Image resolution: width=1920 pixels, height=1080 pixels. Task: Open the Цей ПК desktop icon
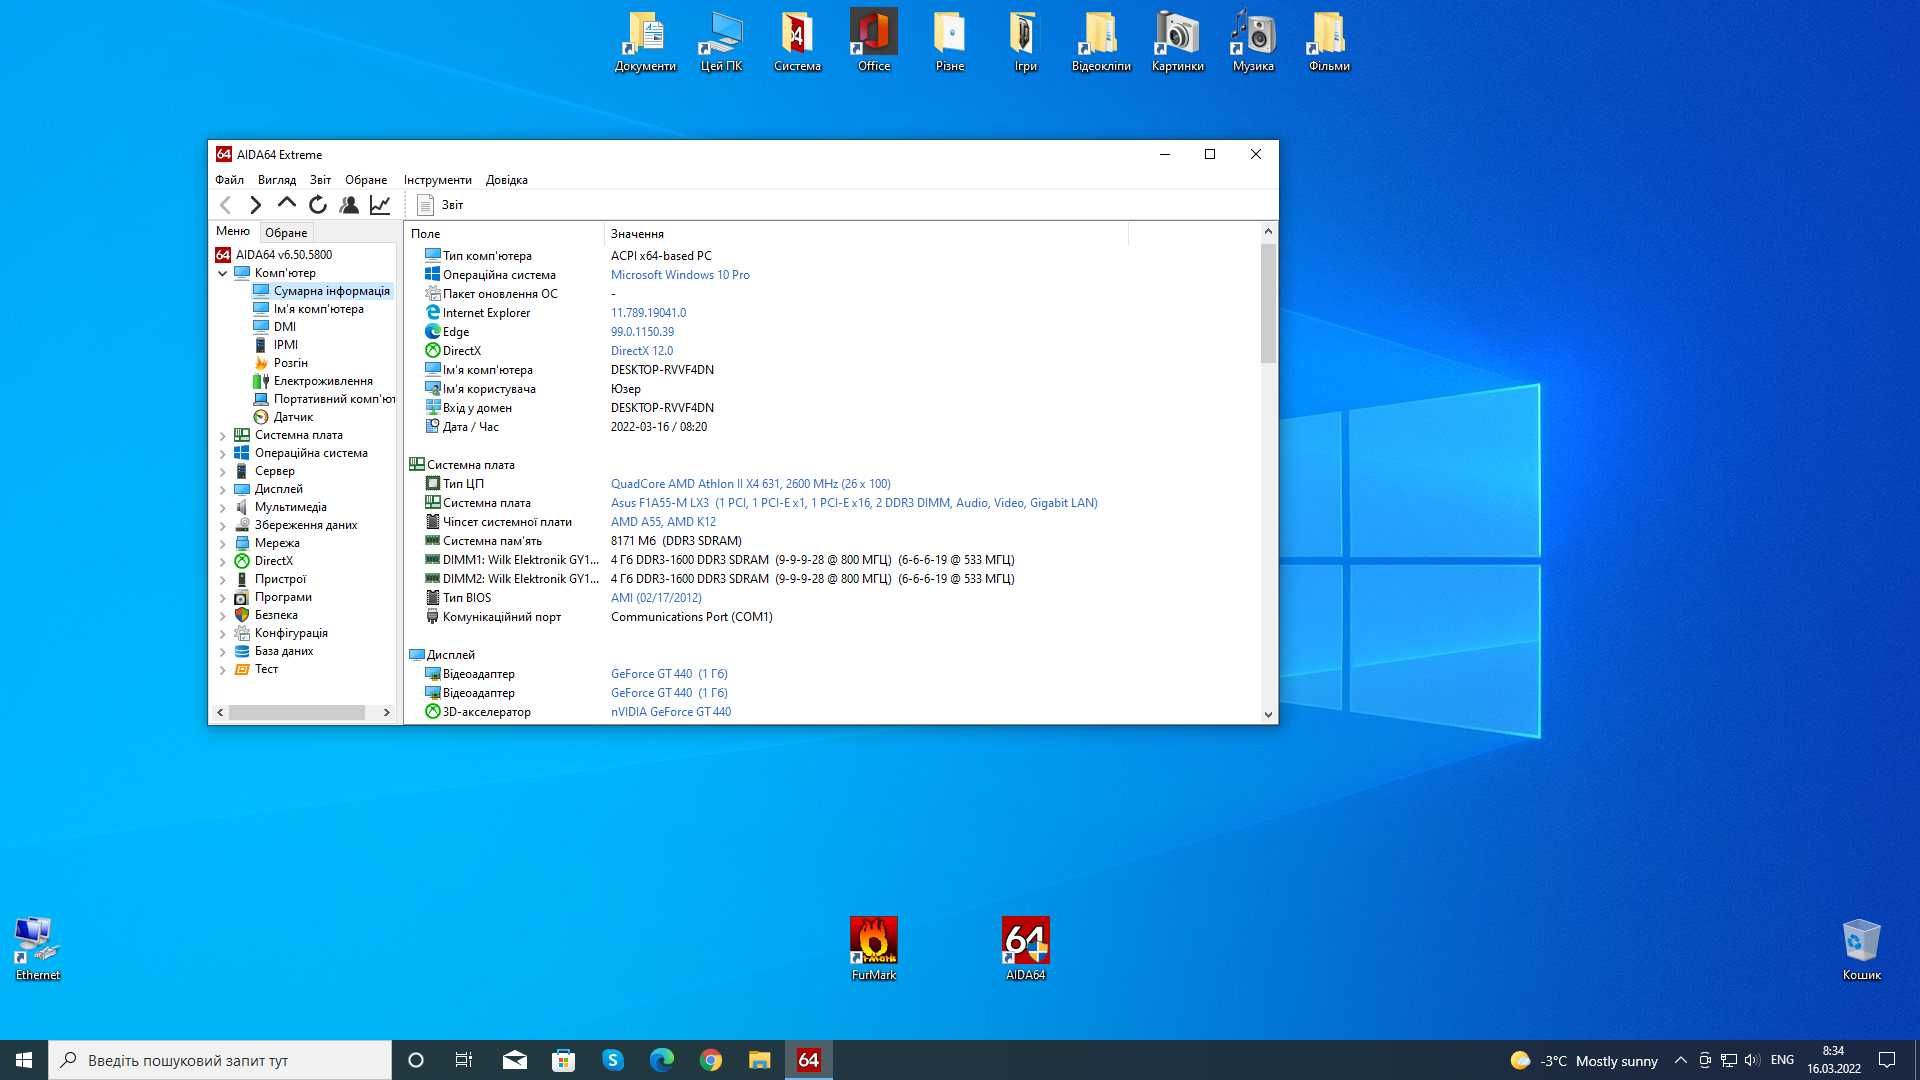[x=721, y=42]
